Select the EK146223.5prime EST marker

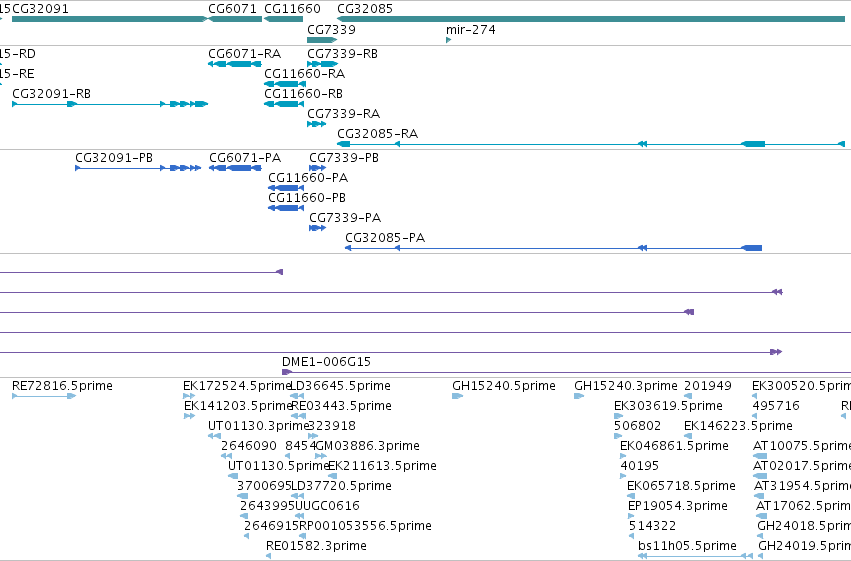(x=688, y=436)
